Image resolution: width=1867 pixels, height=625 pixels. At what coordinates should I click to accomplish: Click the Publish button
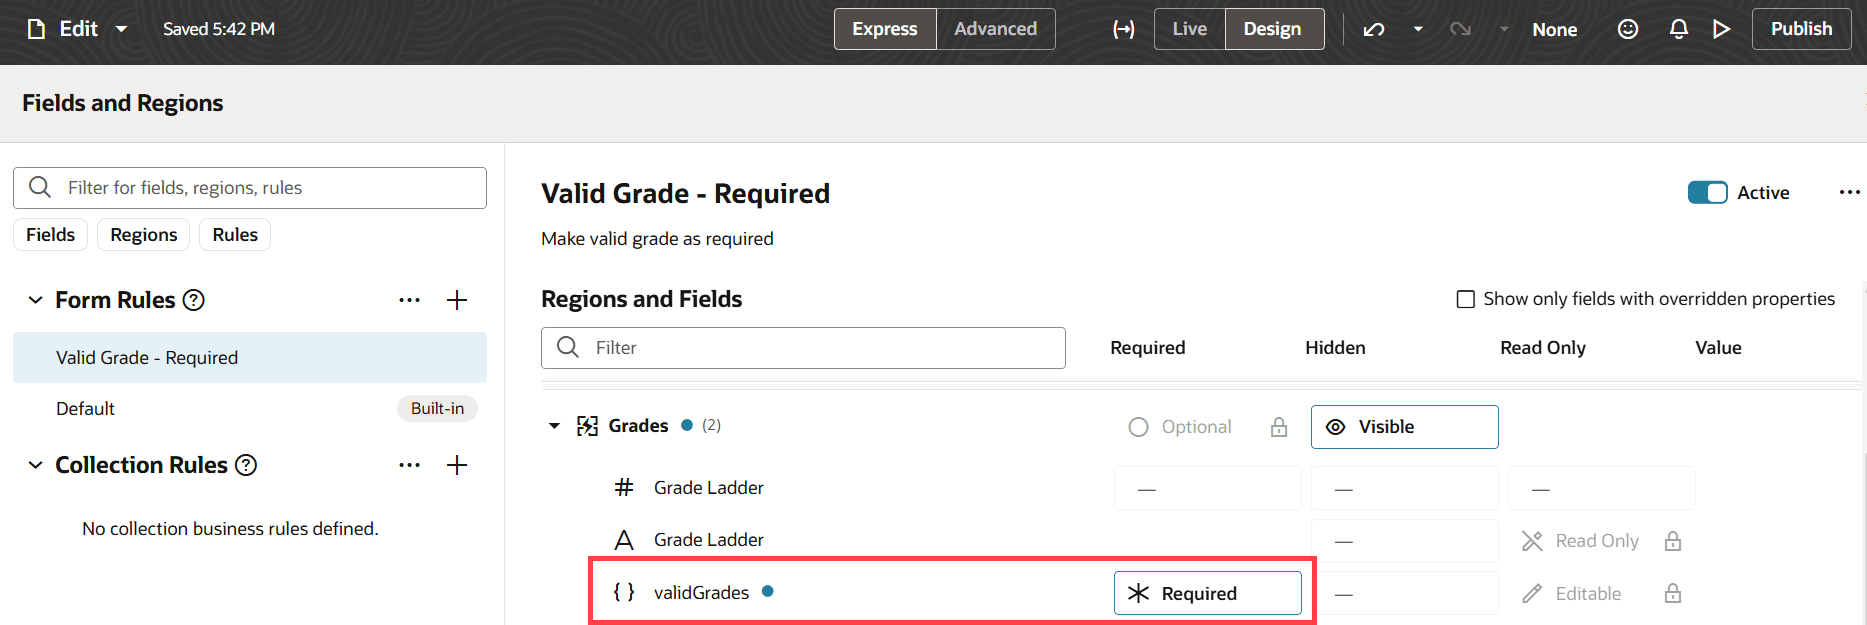(1801, 29)
